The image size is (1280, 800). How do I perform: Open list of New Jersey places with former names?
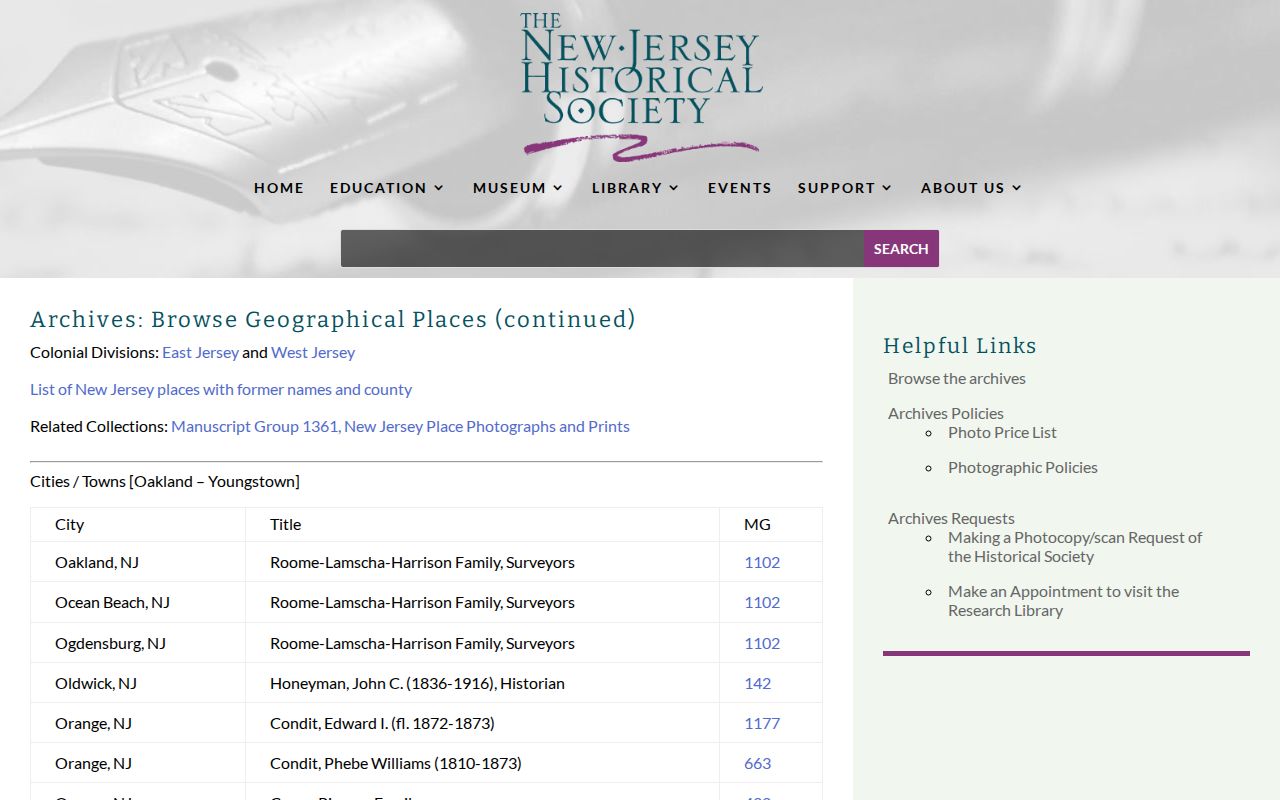(x=221, y=390)
